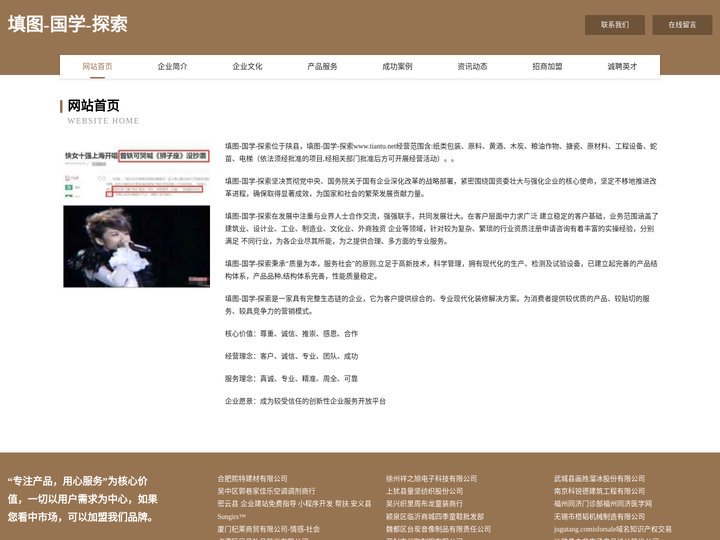Click the 快女十强 headline screenshot image
720x540 pixels.
[137, 174]
